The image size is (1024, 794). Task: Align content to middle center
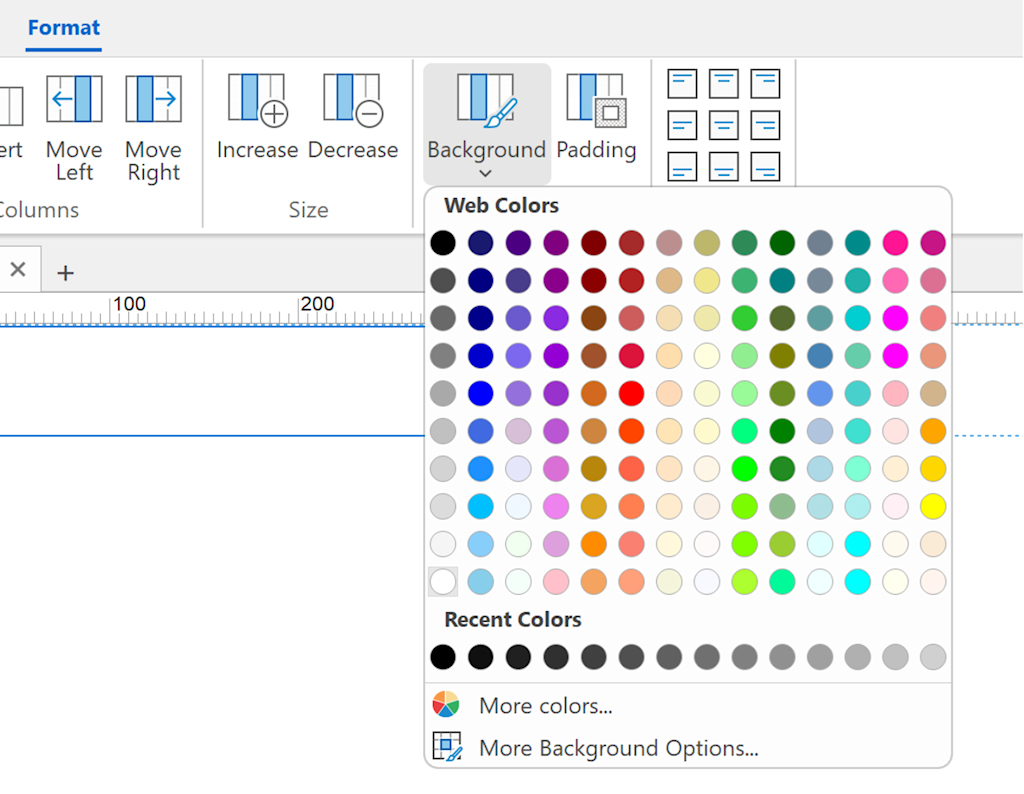(723, 125)
